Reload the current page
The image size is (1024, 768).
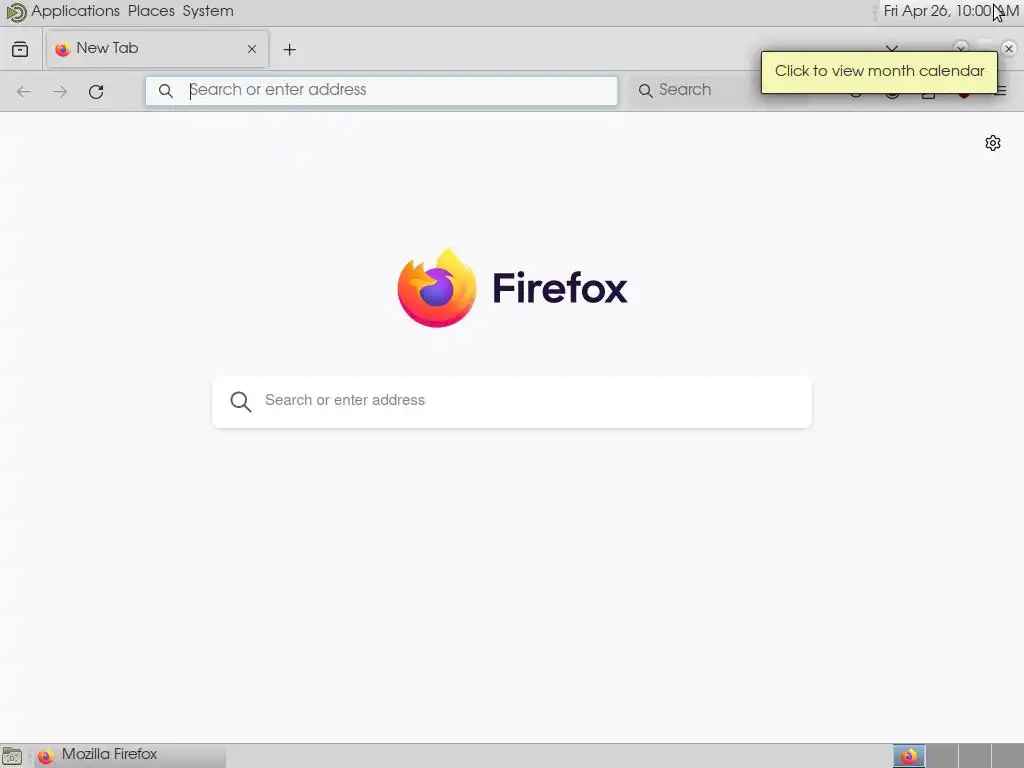[96, 91]
